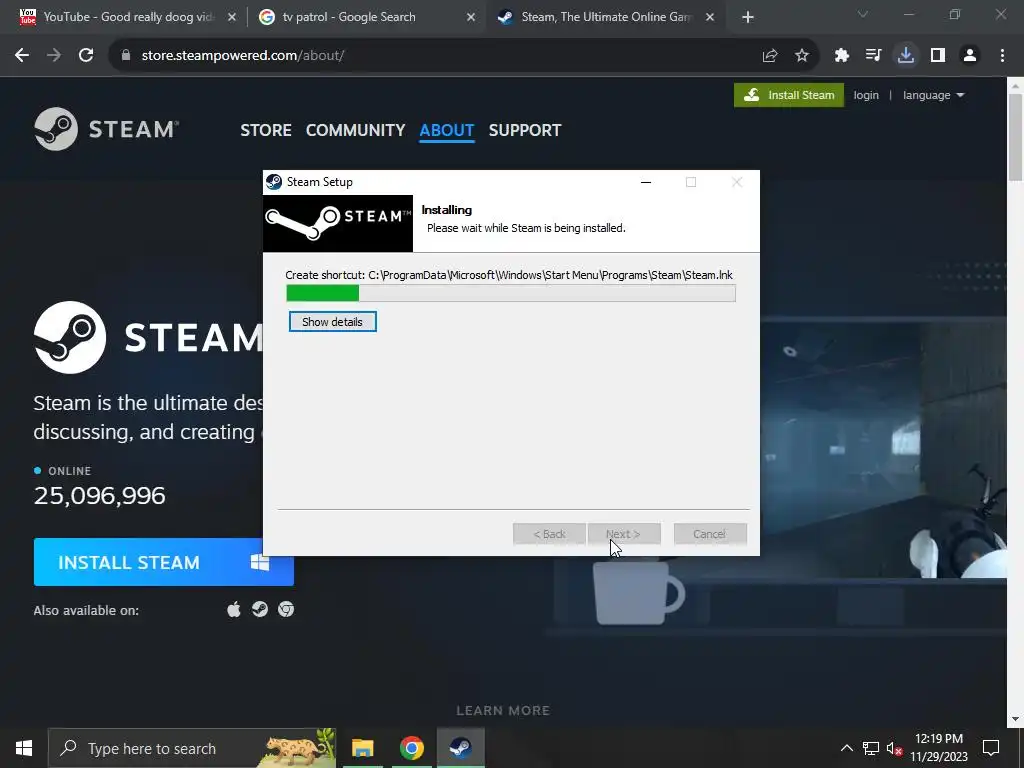The image size is (1024, 768).
Task: Click the Steam logo in site header
Action: [x=106, y=129]
